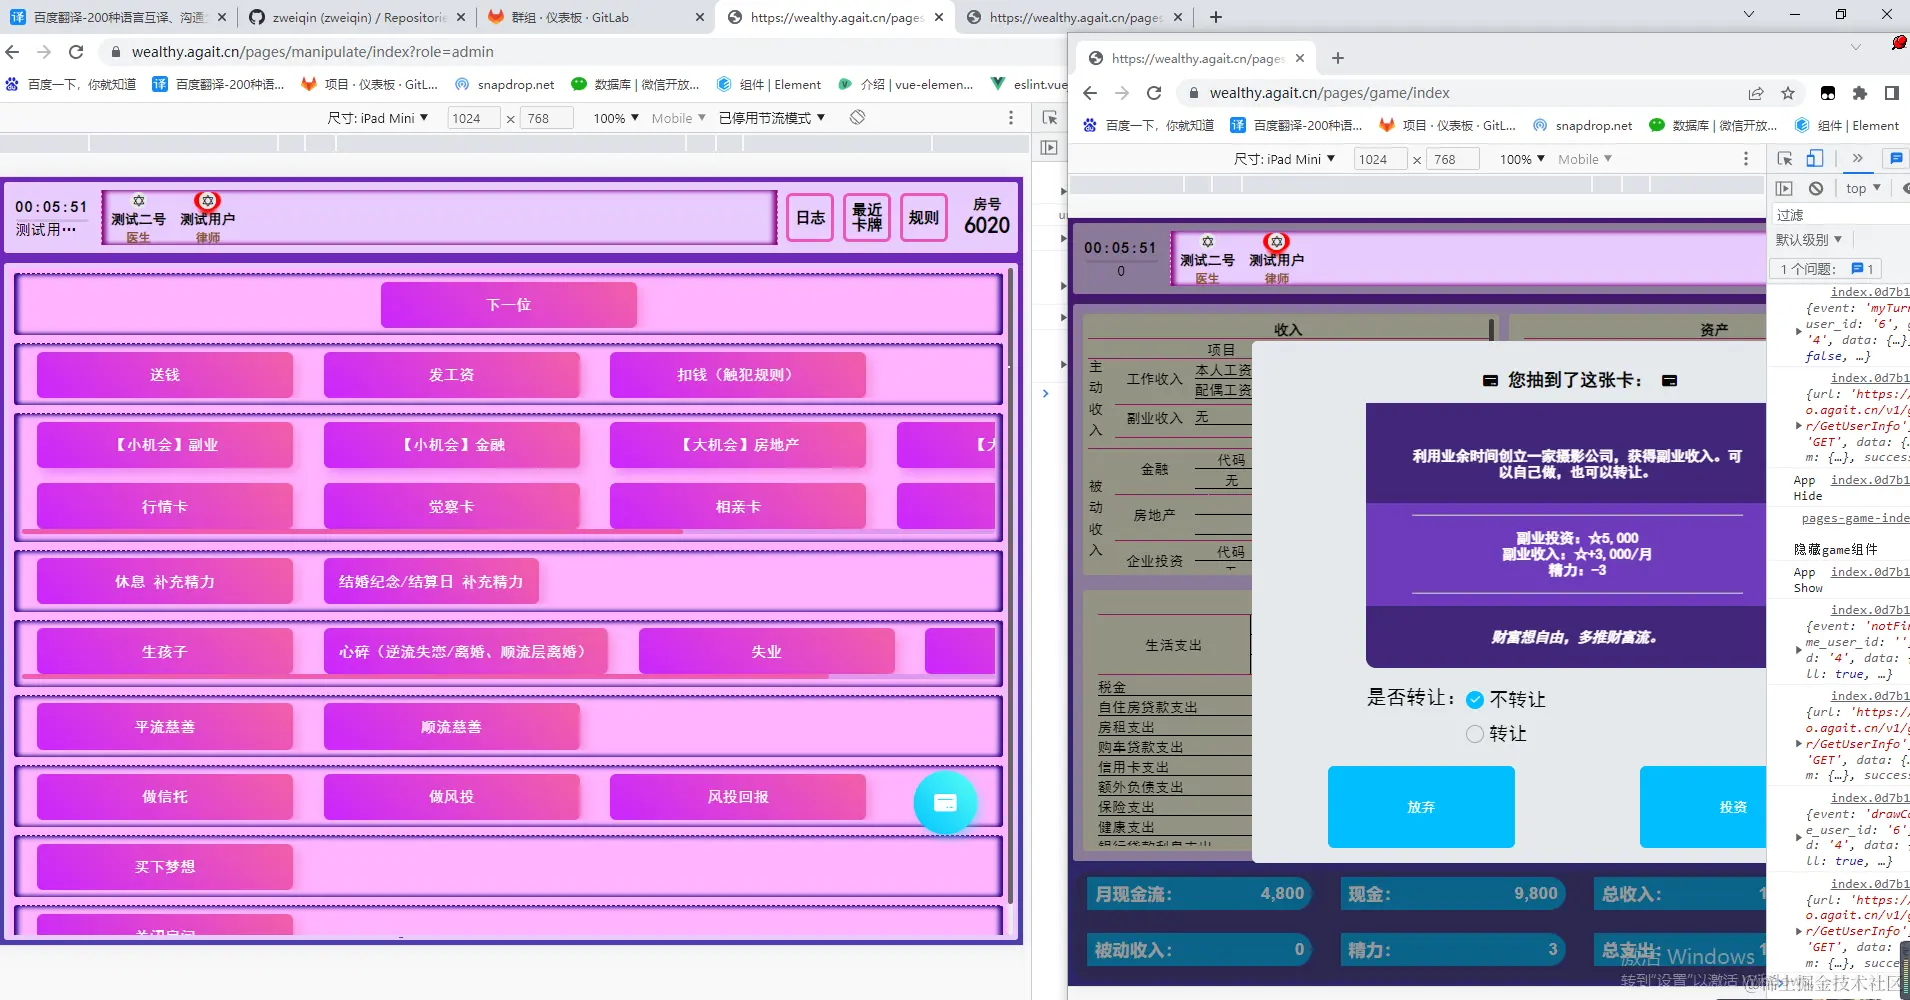Trigger 【小机会】副业 card
The image size is (1910, 1000).
(165, 444)
